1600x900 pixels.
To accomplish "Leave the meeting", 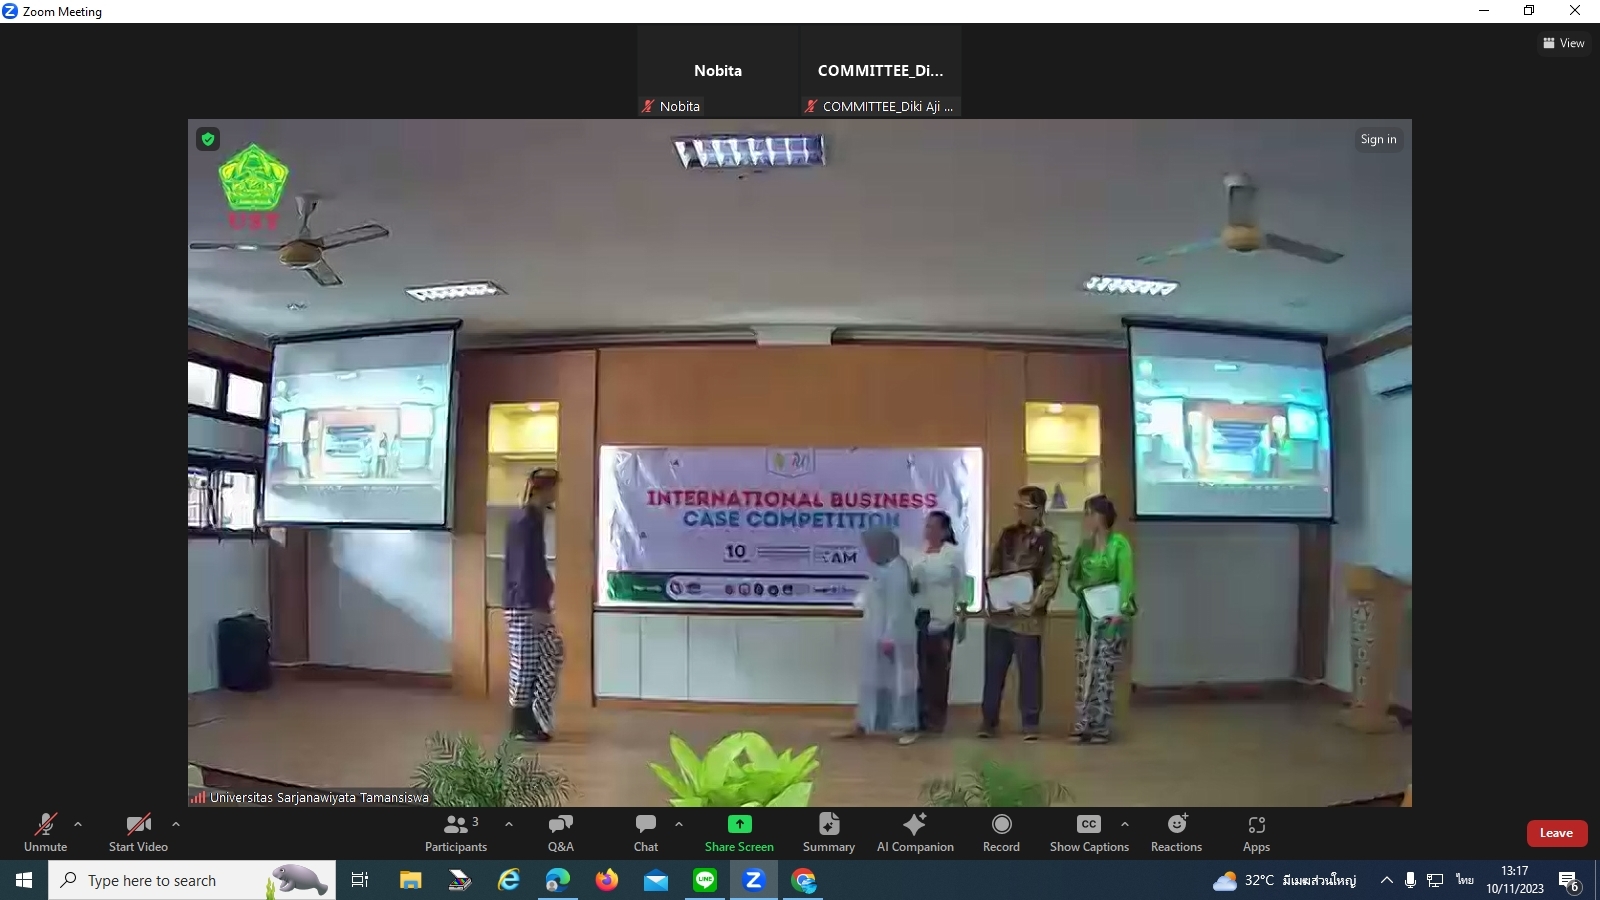I will pyautogui.click(x=1556, y=833).
